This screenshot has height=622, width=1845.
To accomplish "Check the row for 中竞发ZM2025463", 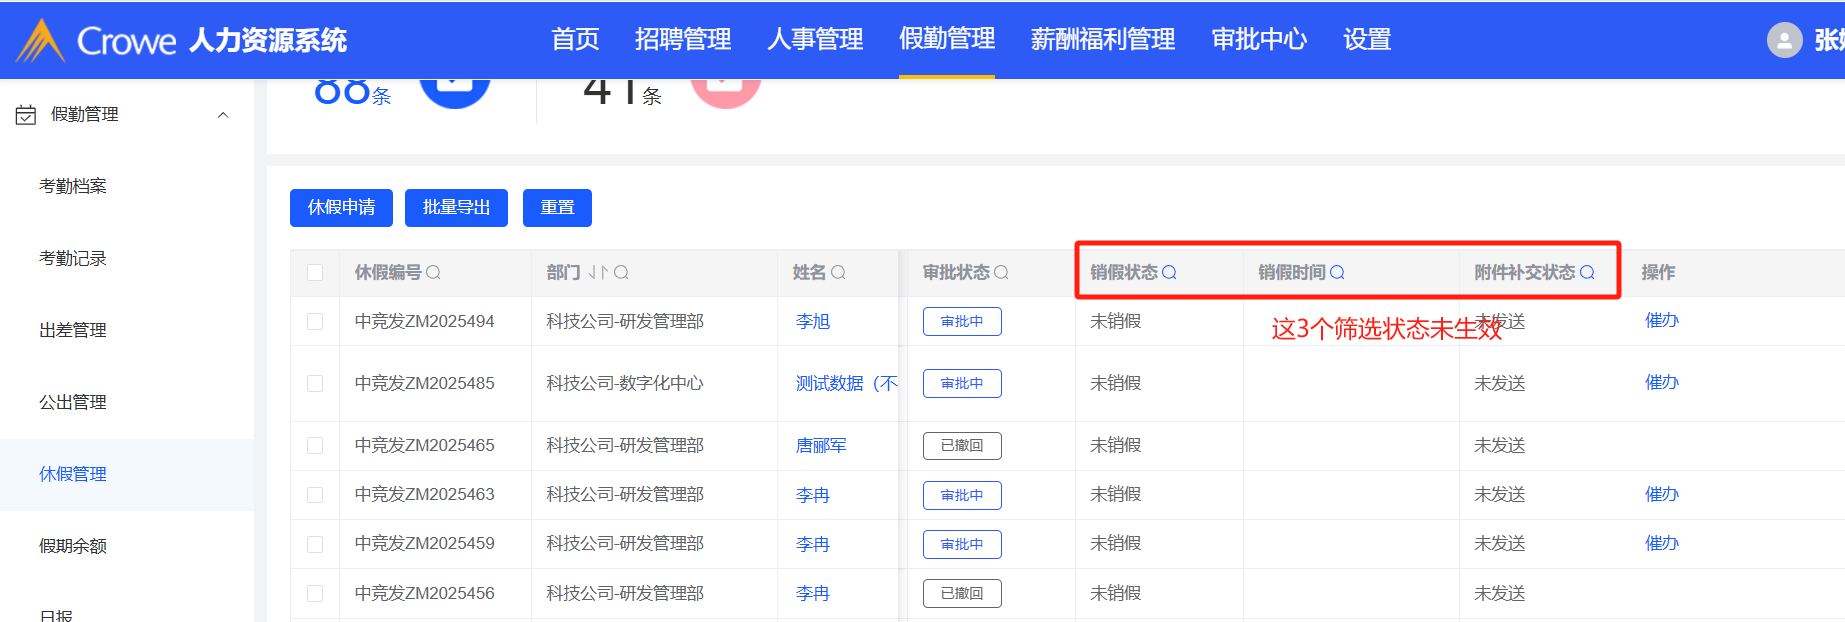I will tap(315, 494).
